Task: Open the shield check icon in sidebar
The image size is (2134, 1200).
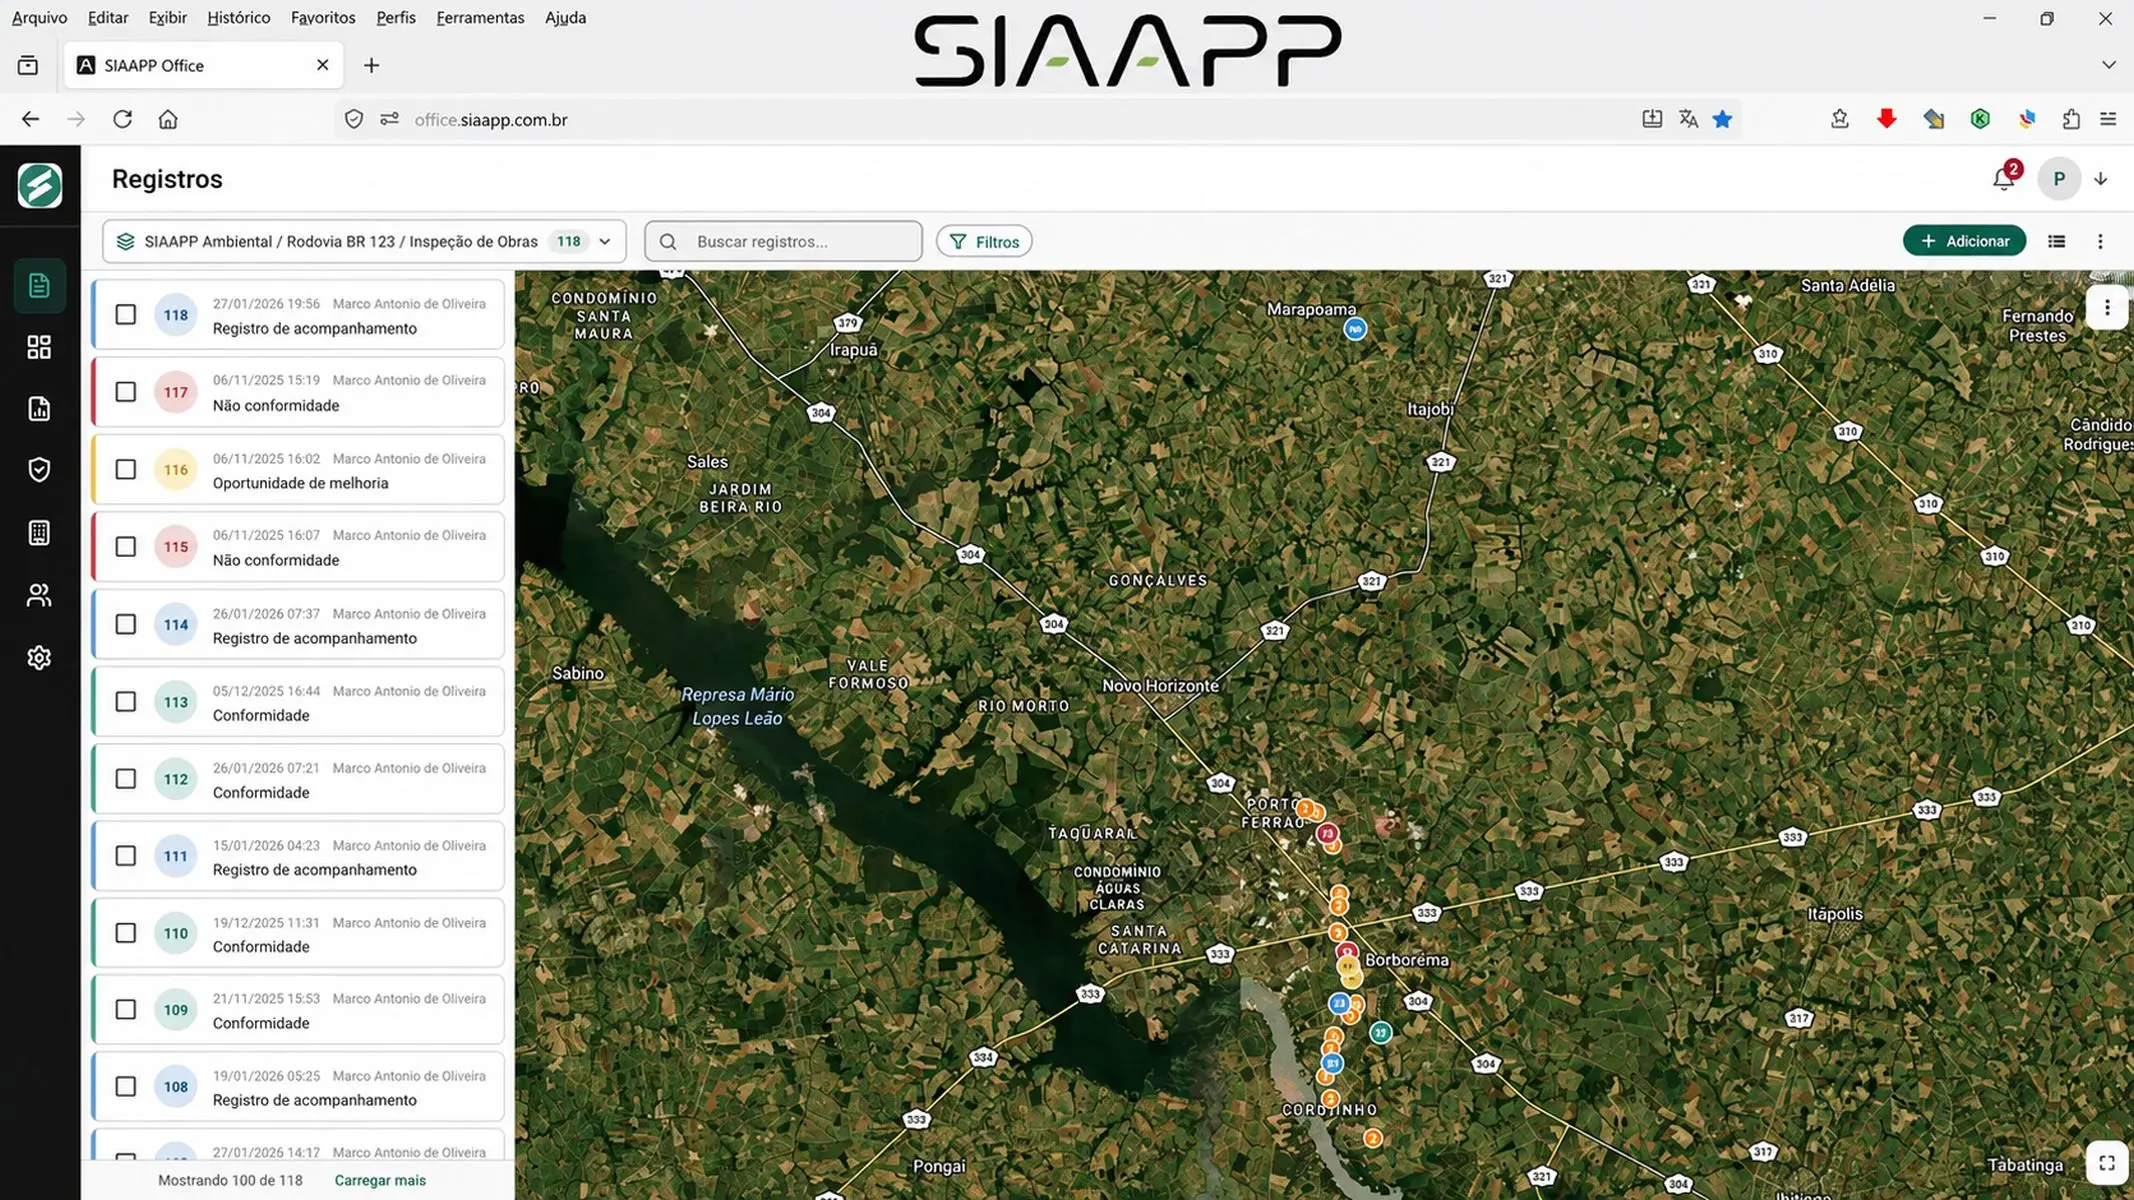Action: point(39,470)
